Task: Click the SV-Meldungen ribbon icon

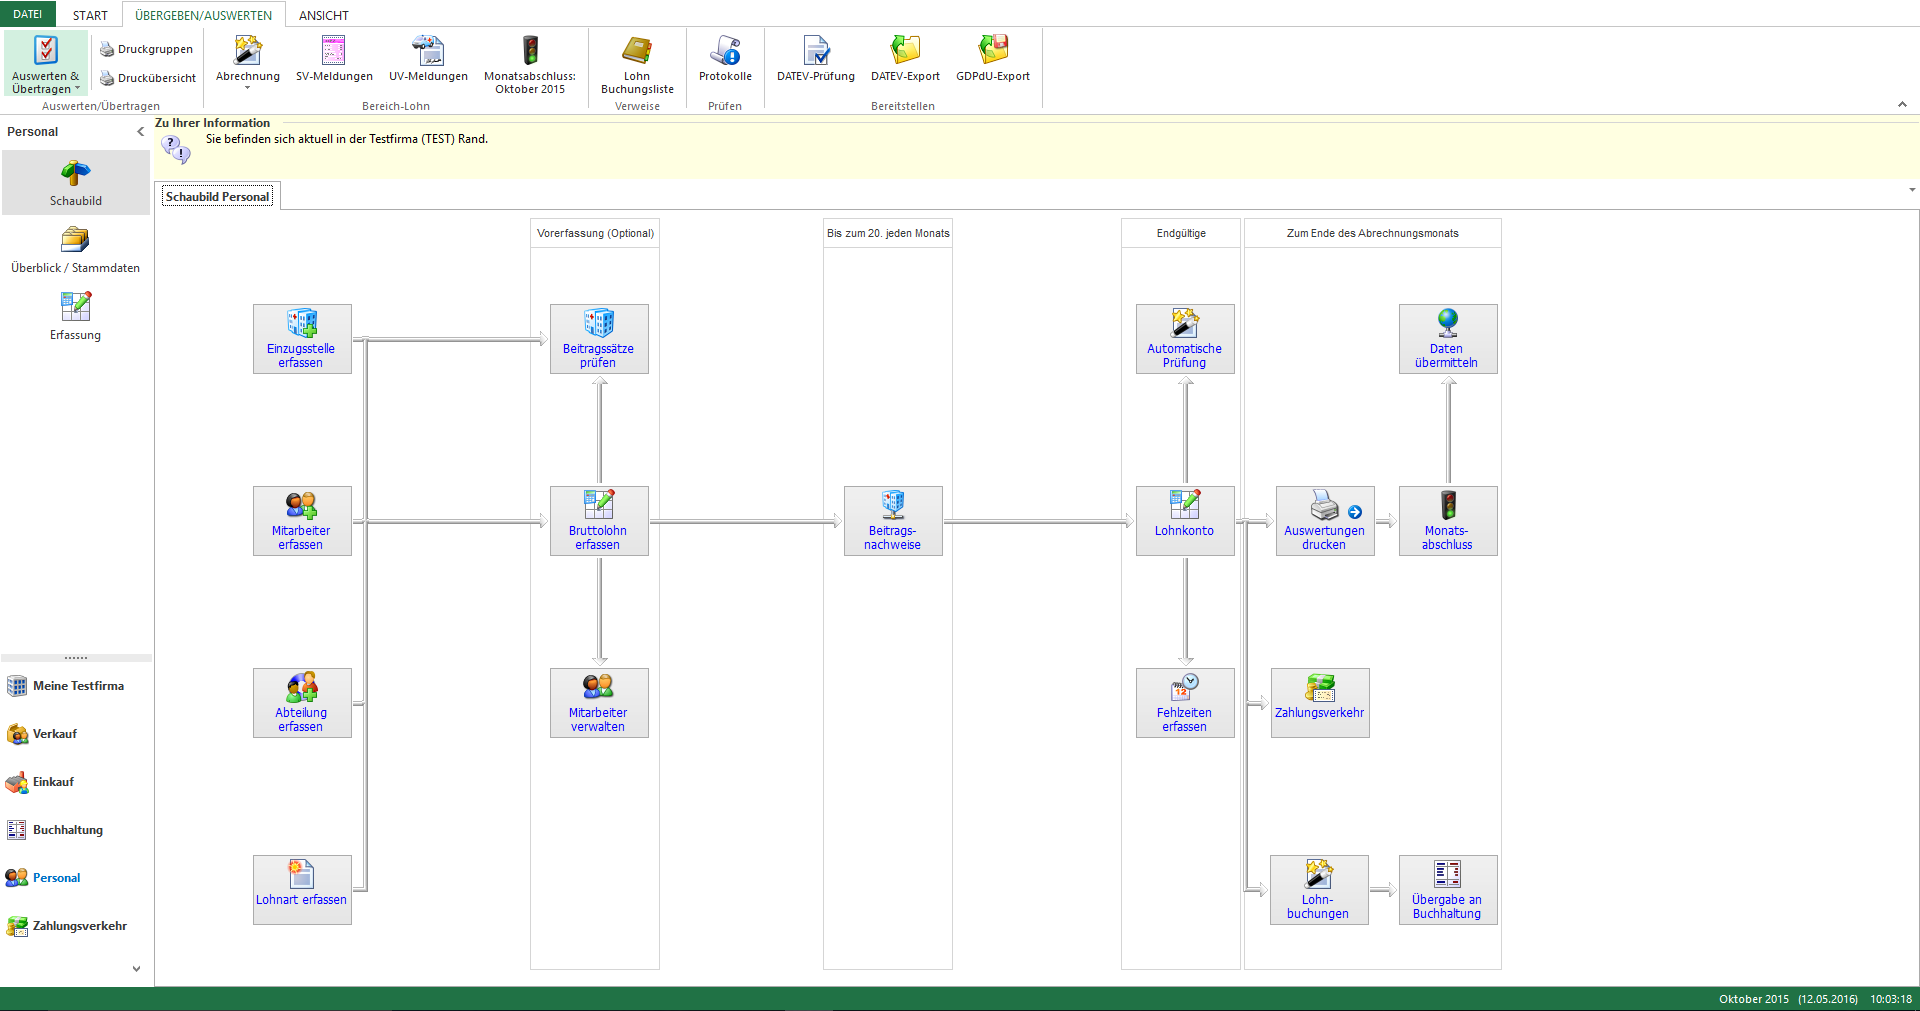Action: [334, 52]
